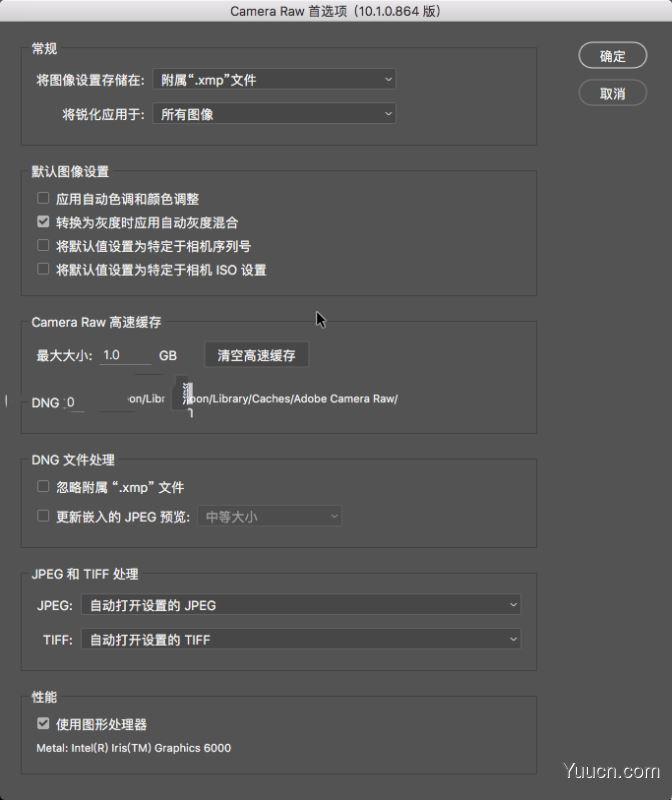The image size is (672, 800).
Task: Click the 性能 section heading
Action: 44,697
